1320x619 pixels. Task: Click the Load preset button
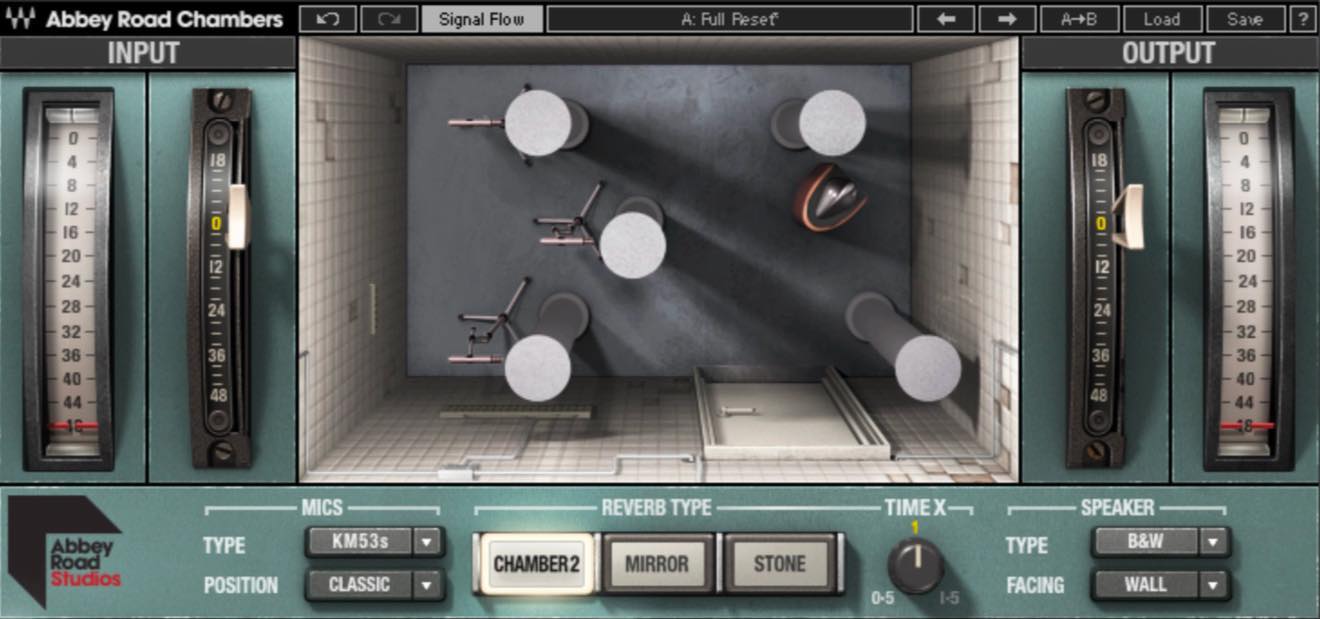[x=1161, y=19]
